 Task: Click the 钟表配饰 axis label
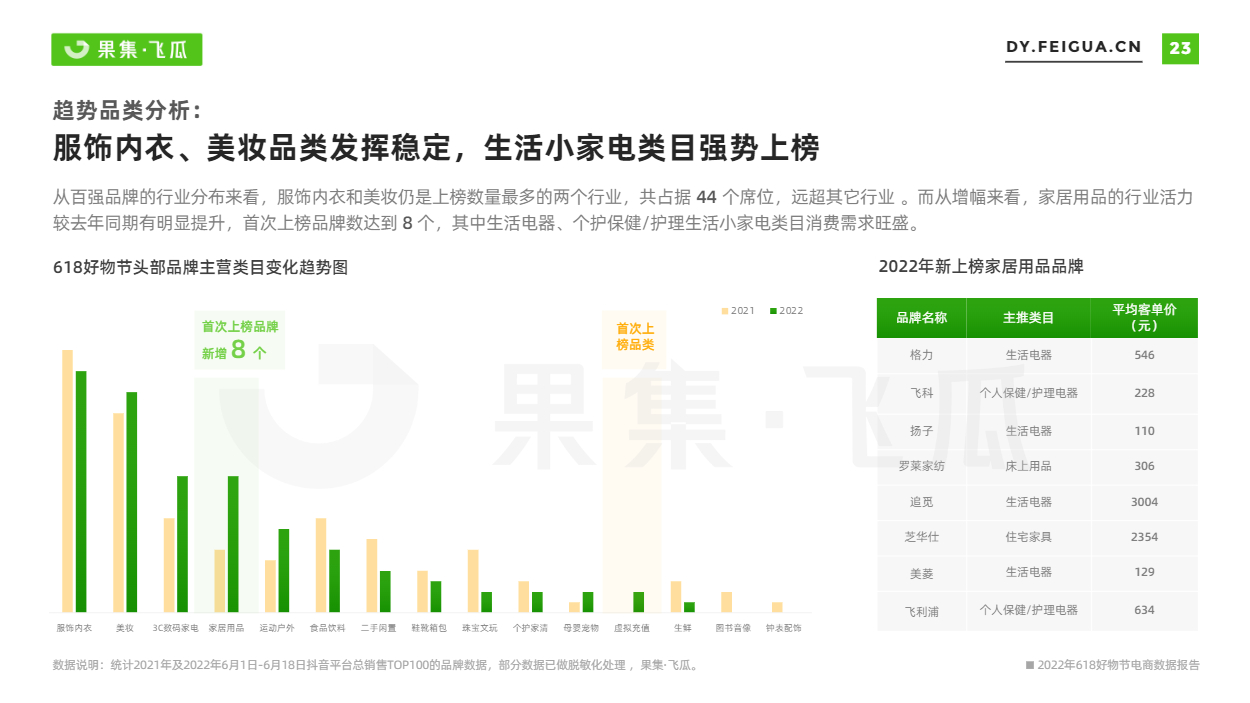coord(783,628)
